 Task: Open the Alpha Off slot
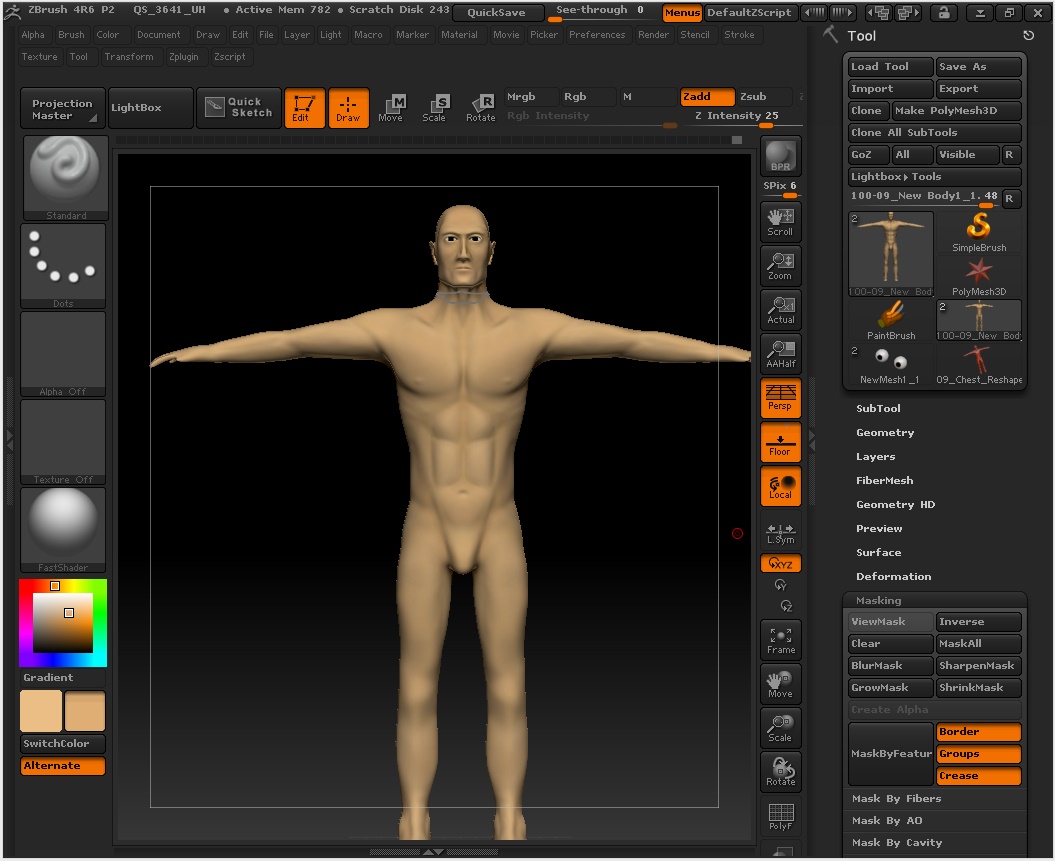point(63,354)
